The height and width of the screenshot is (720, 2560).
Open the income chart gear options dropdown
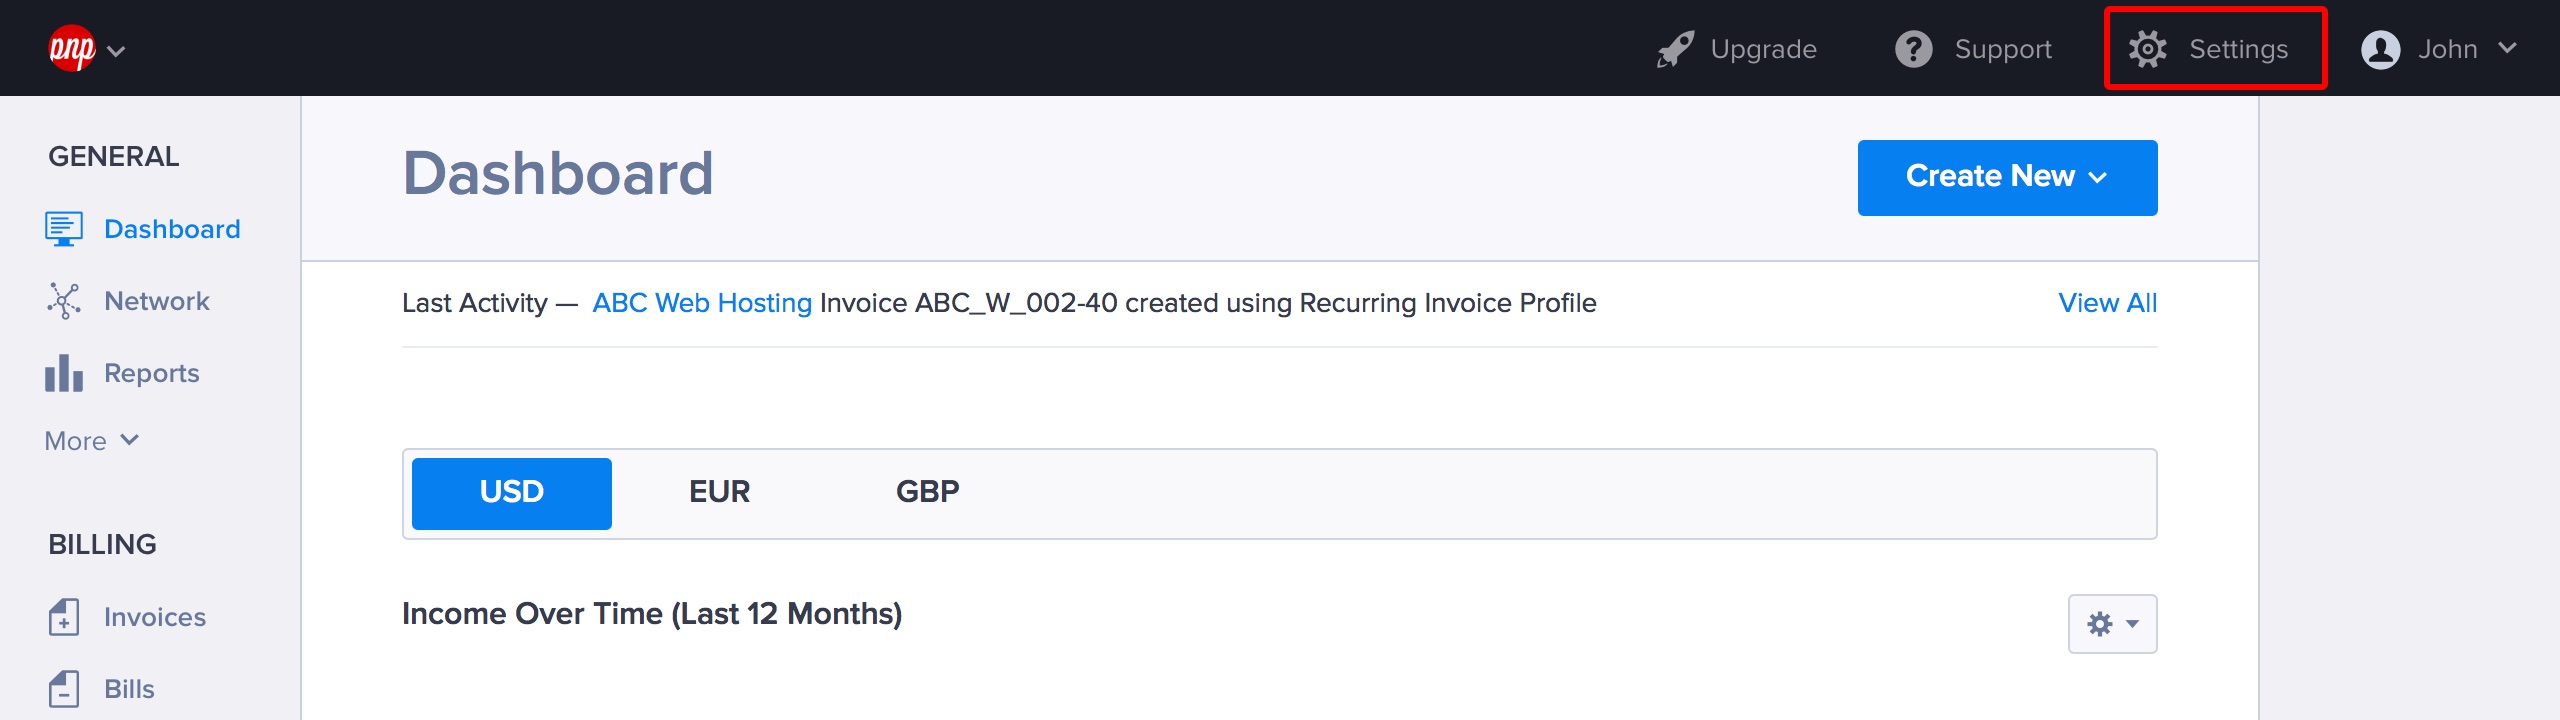pos(2112,624)
